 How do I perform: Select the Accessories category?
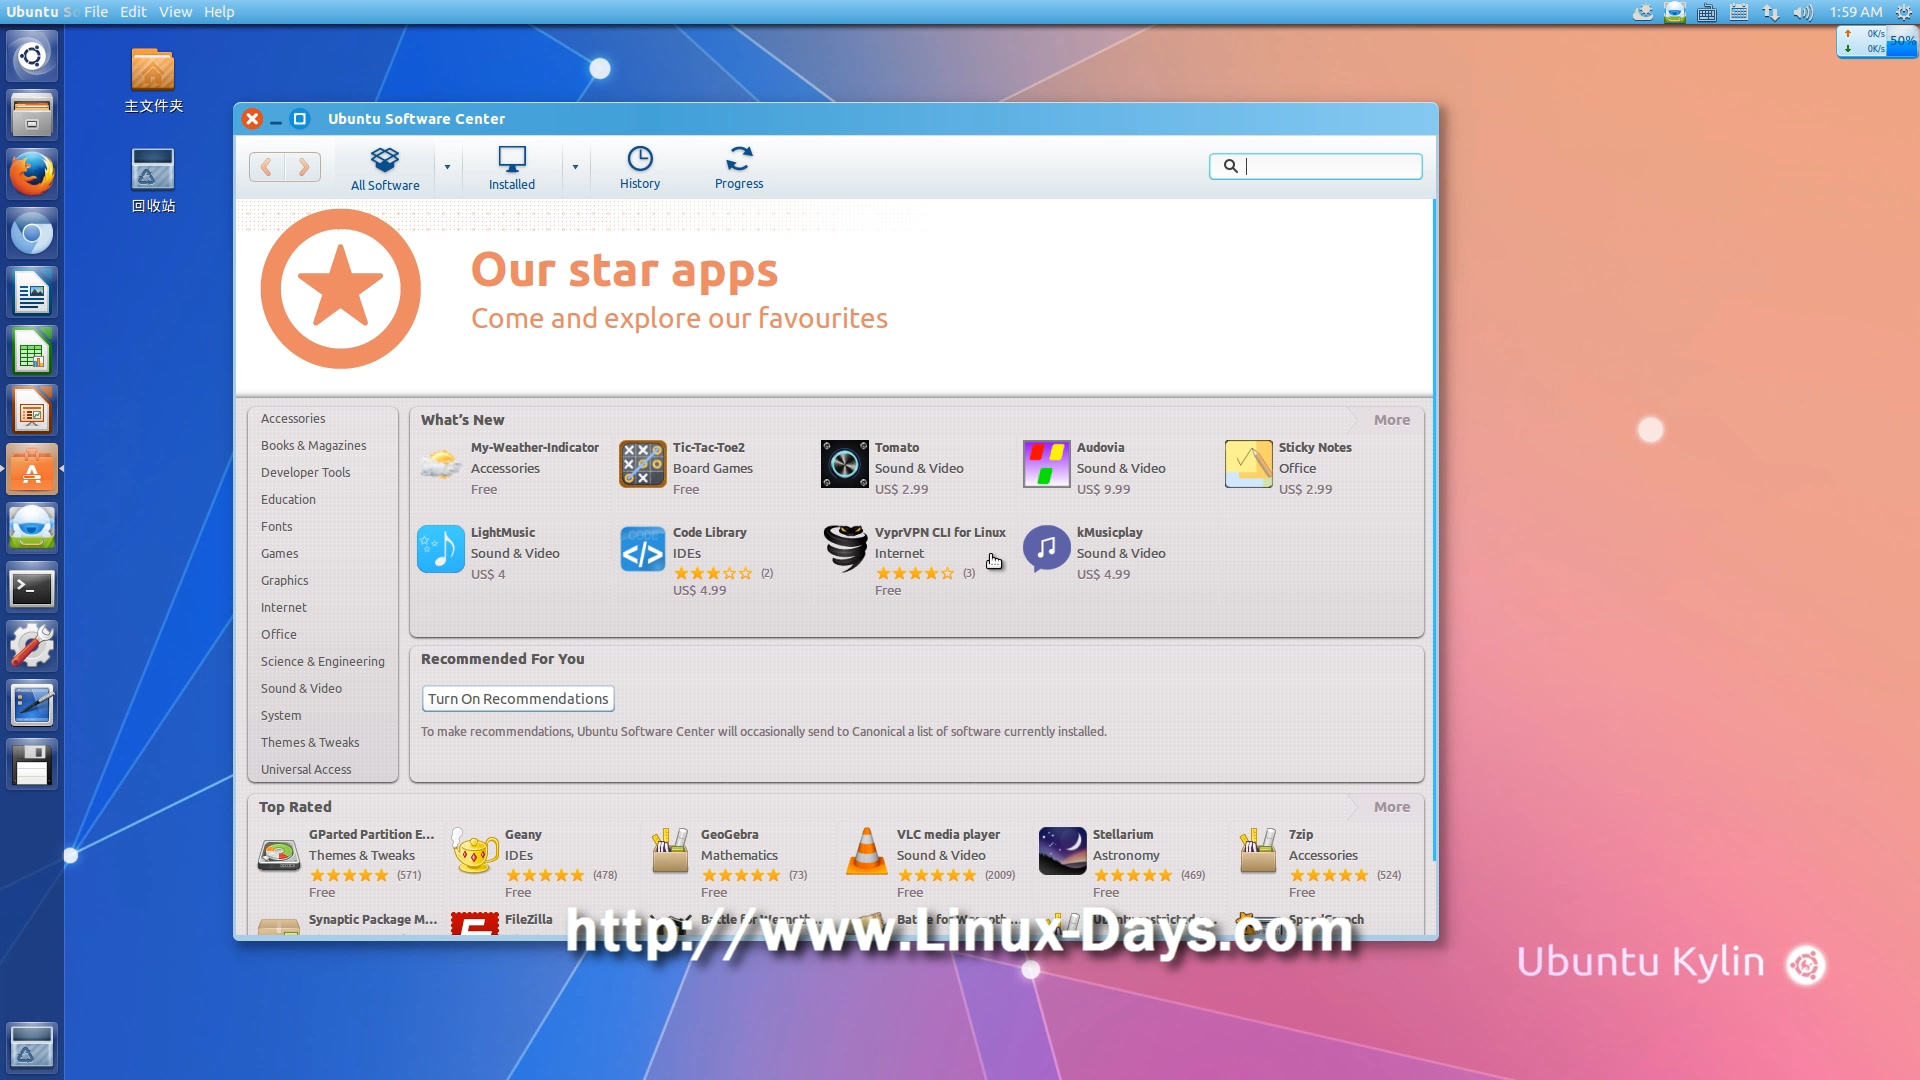click(x=293, y=418)
